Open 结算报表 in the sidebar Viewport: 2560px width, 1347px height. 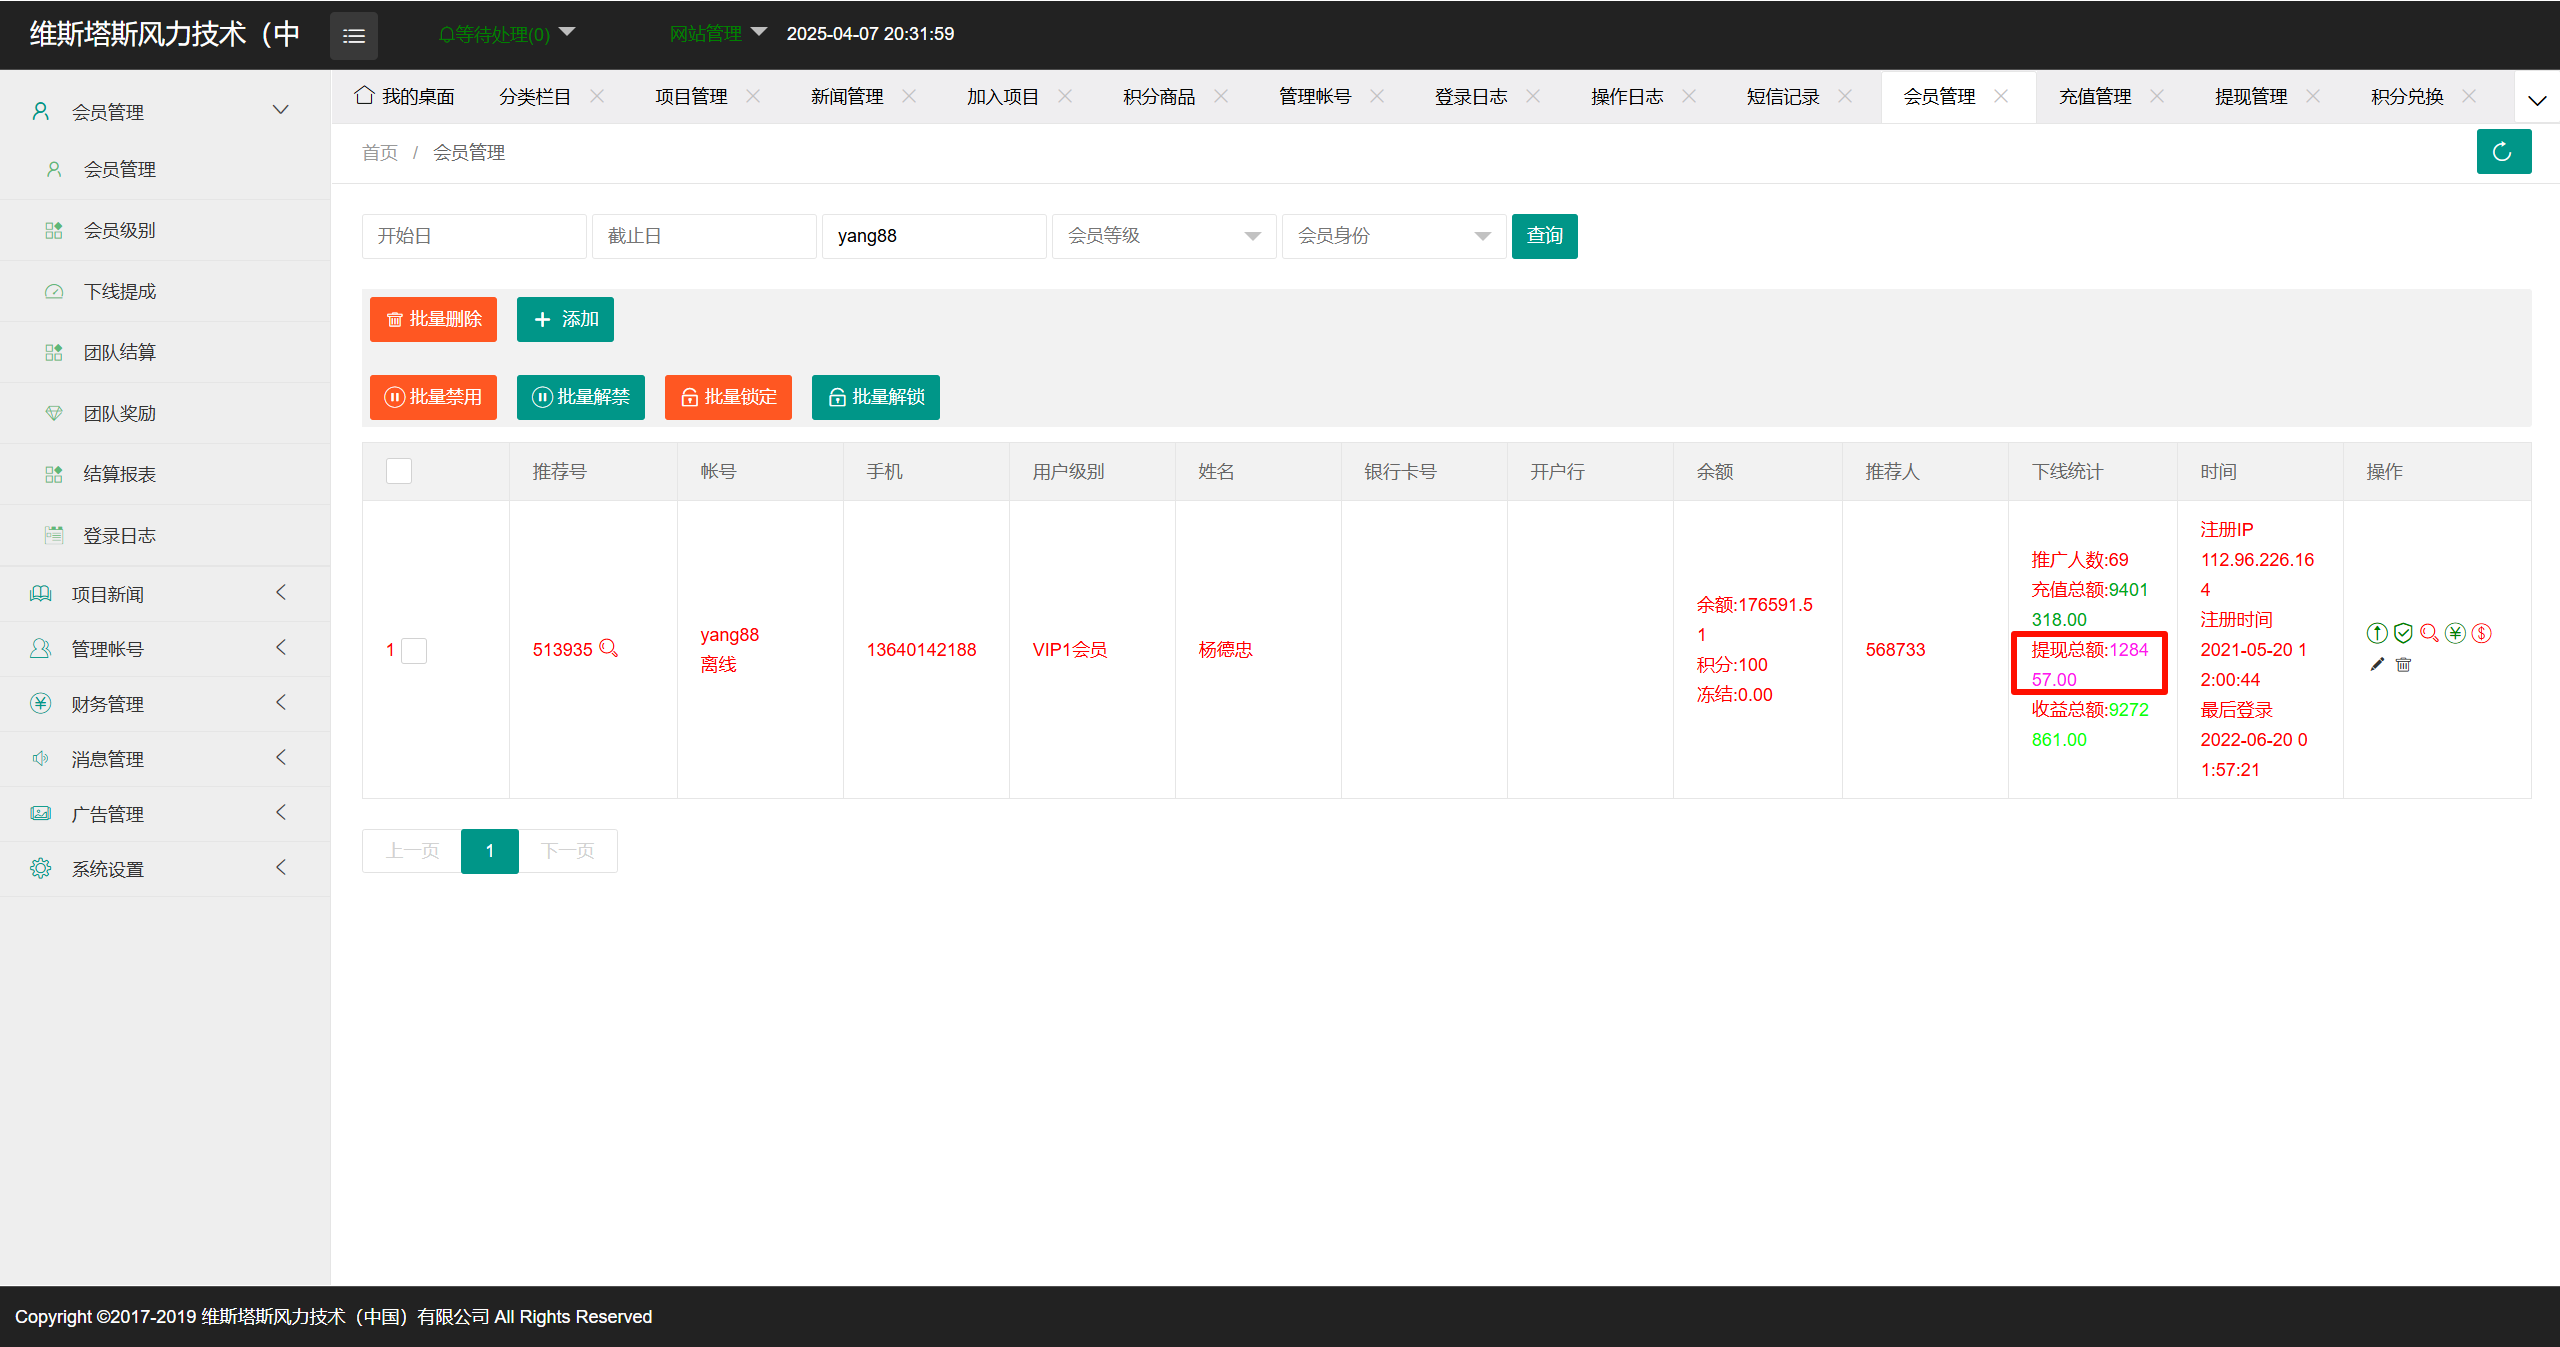point(165,474)
